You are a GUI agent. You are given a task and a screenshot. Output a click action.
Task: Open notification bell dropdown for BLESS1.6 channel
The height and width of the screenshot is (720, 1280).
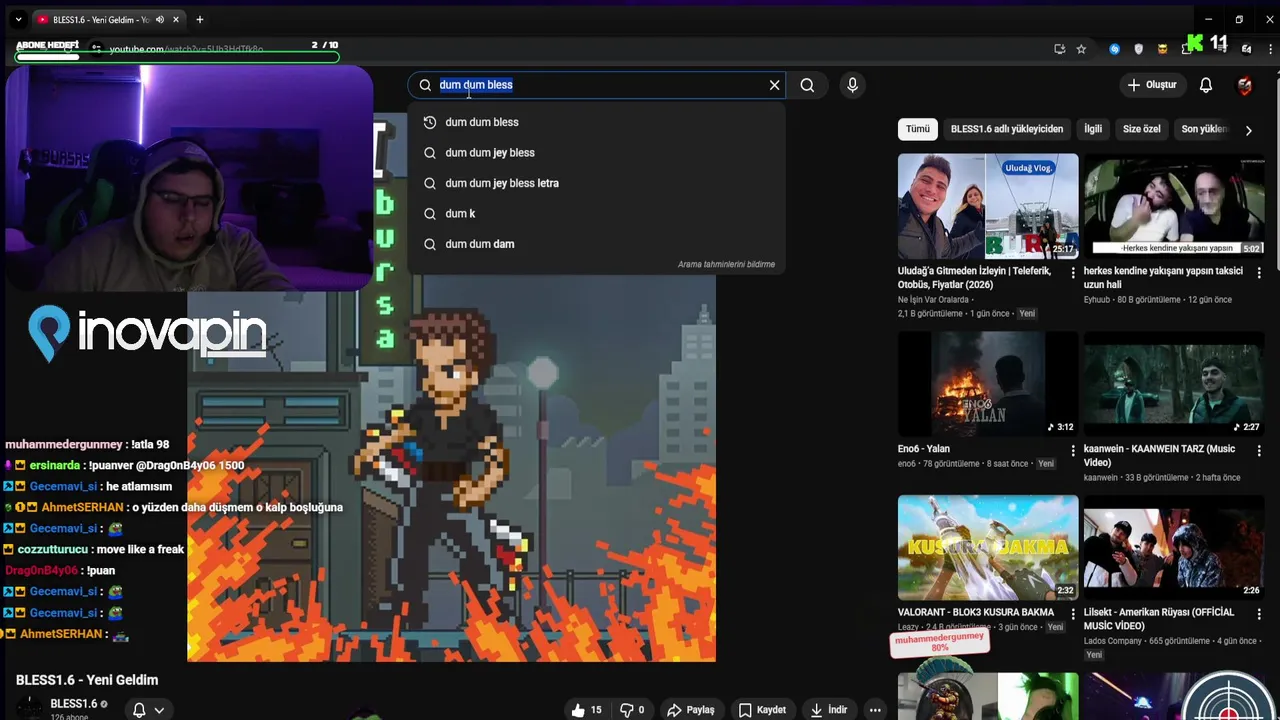tap(148, 710)
